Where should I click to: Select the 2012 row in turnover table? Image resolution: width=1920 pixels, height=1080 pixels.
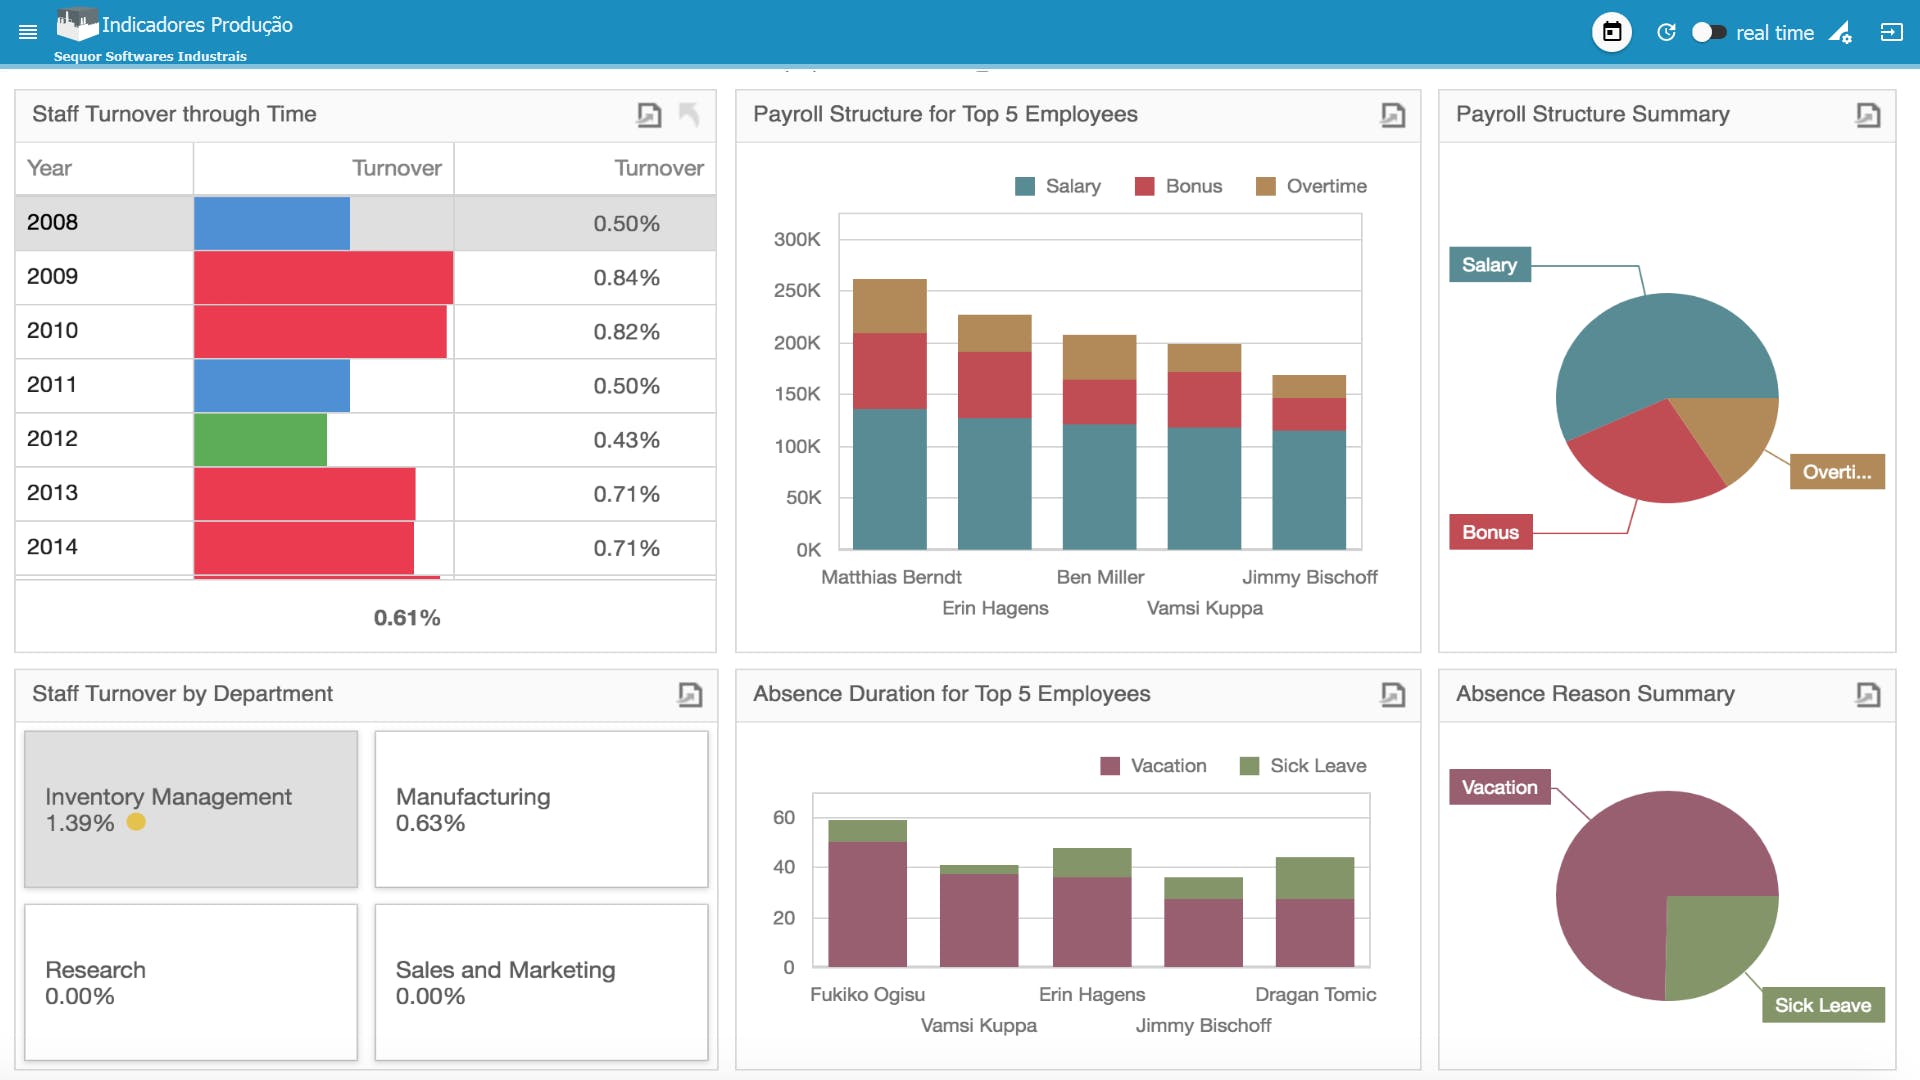365,439
